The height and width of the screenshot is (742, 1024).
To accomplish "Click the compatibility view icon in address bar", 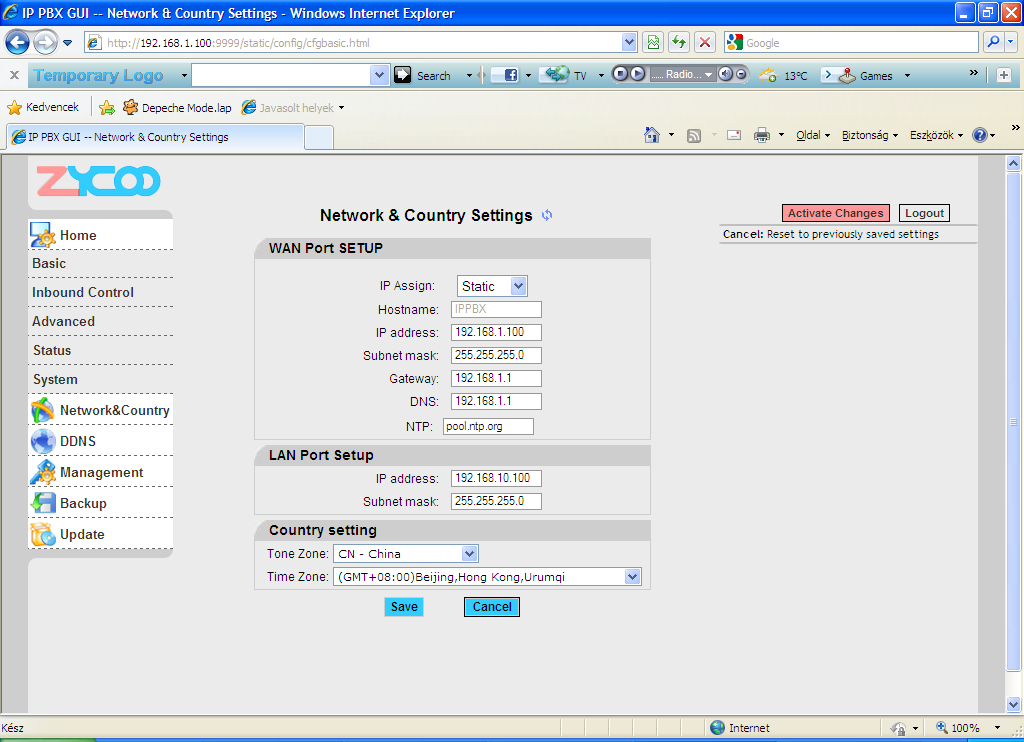I will coord(653,42).
